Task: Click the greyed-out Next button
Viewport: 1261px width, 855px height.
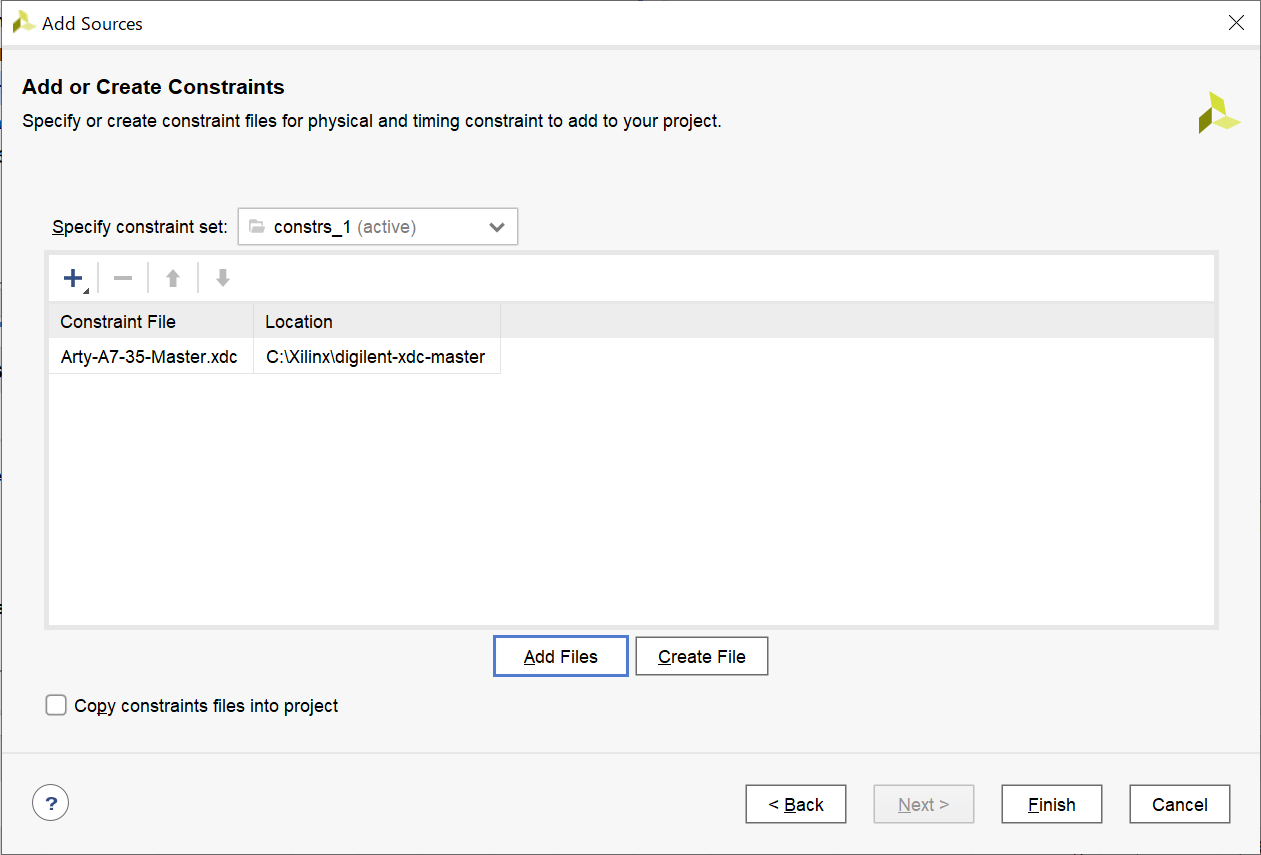Action: pyautogui.click(x=923, y=804)
